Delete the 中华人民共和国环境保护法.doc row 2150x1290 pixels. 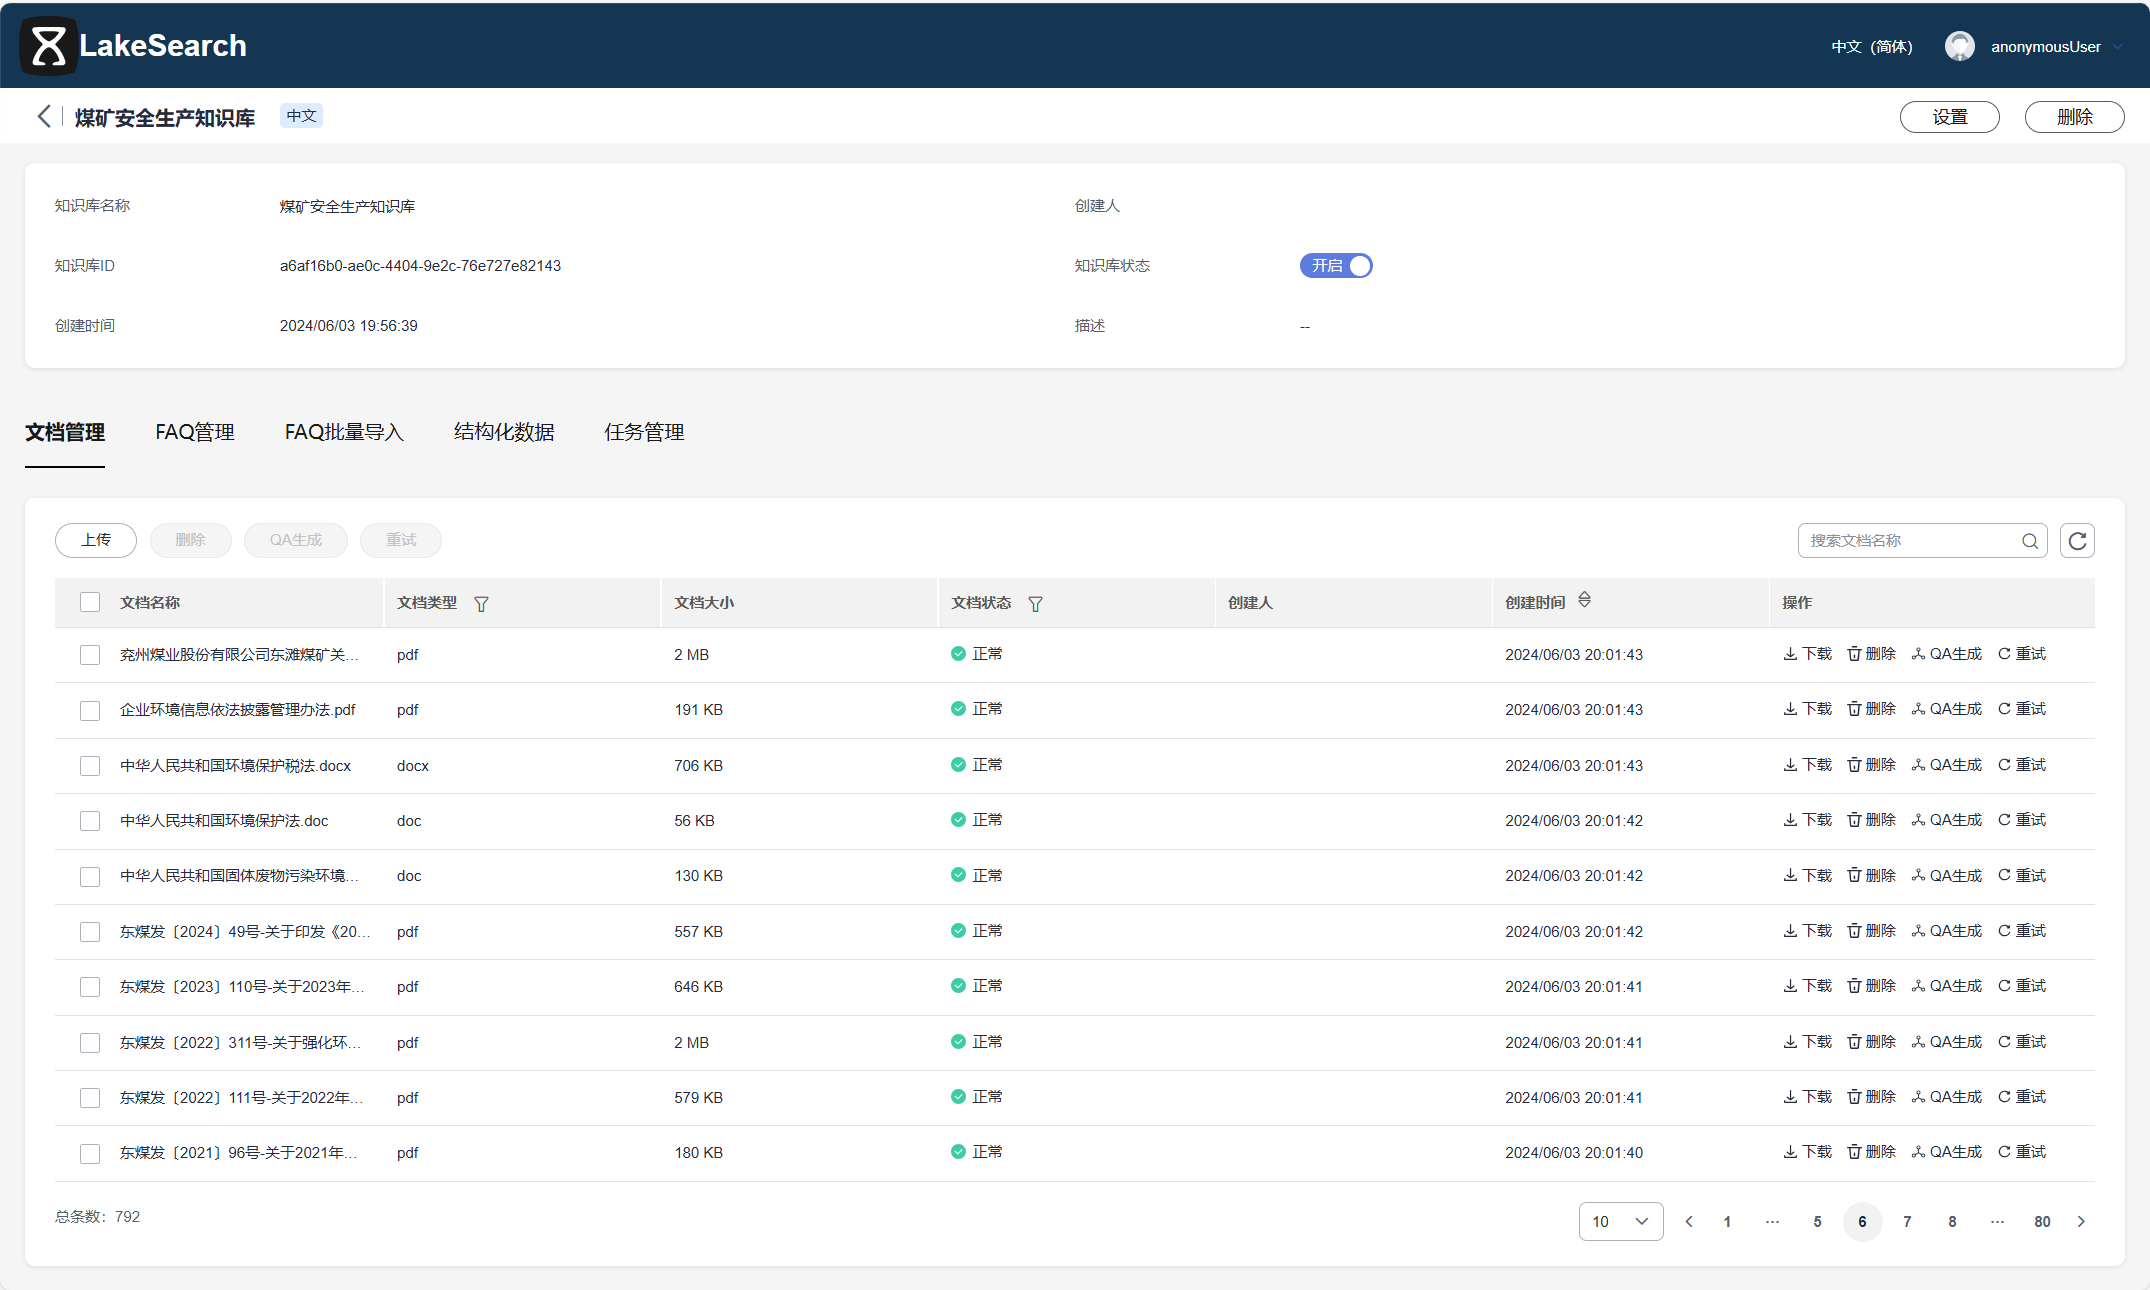tap(1871, 819)
